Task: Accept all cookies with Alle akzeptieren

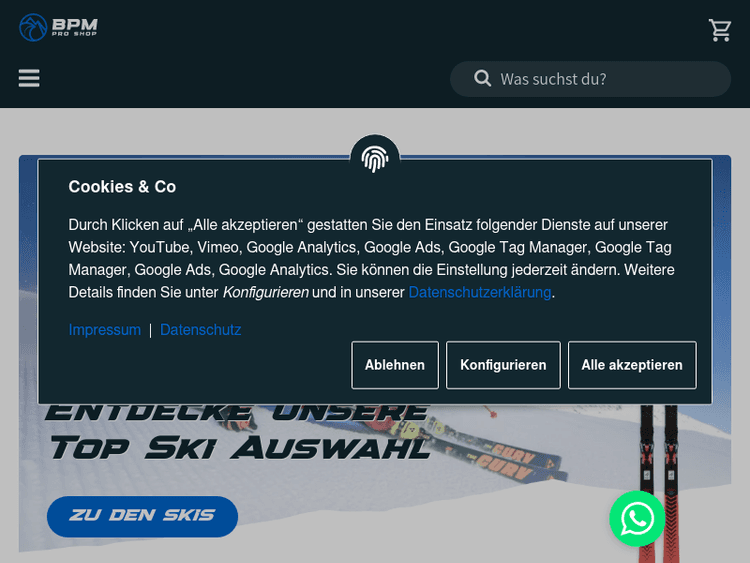Action: coord(632,365)
